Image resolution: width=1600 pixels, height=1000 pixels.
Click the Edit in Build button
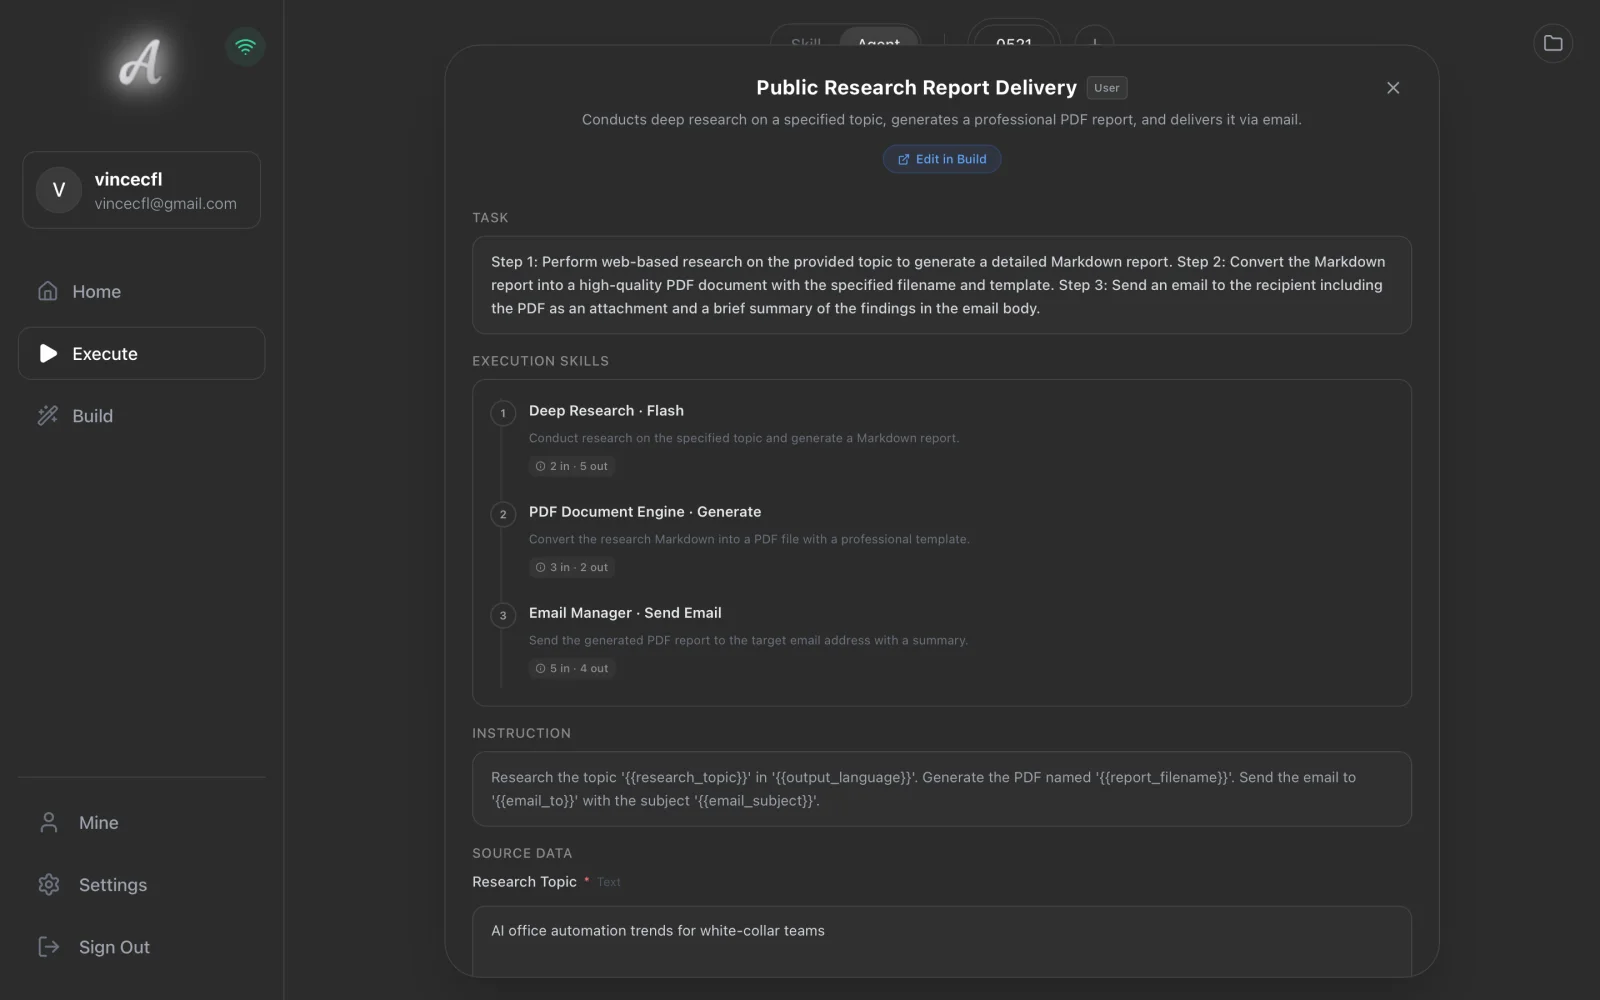click(x=941, y=159)
